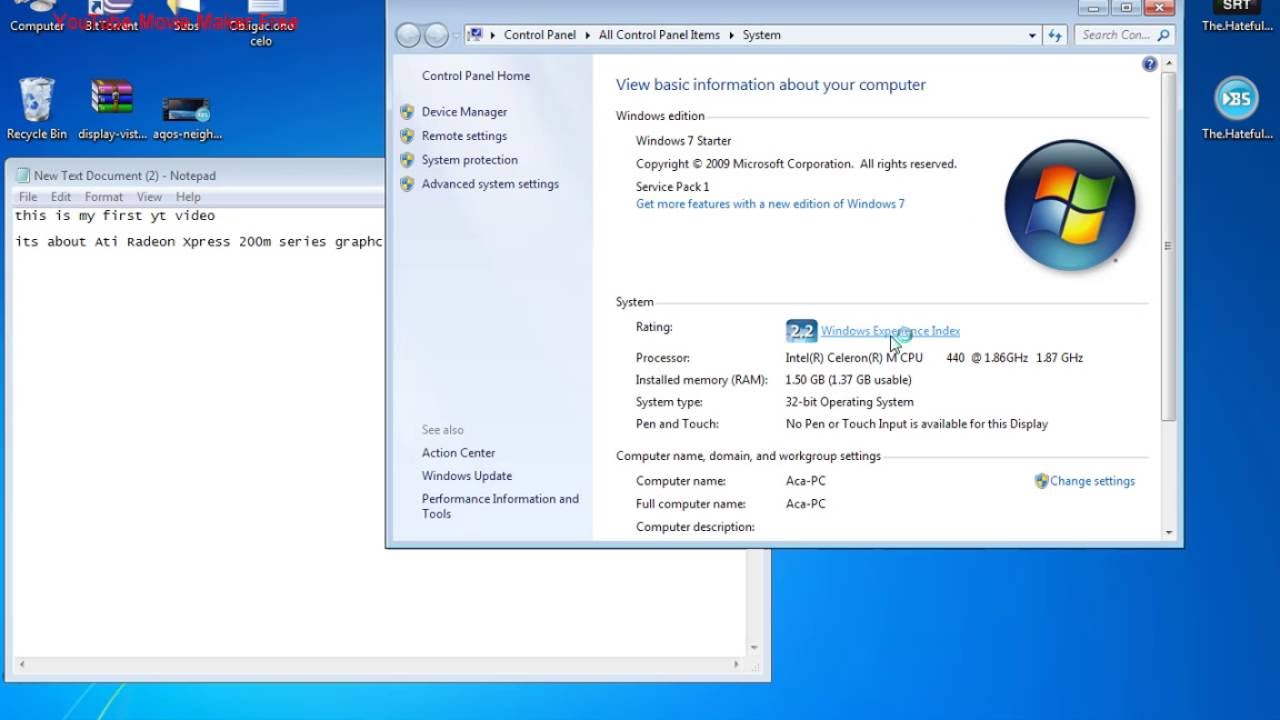Screen dimensions: 1280x720
Task: Click shield icon beside Change settings
Action: click(x=1041, y=481)
